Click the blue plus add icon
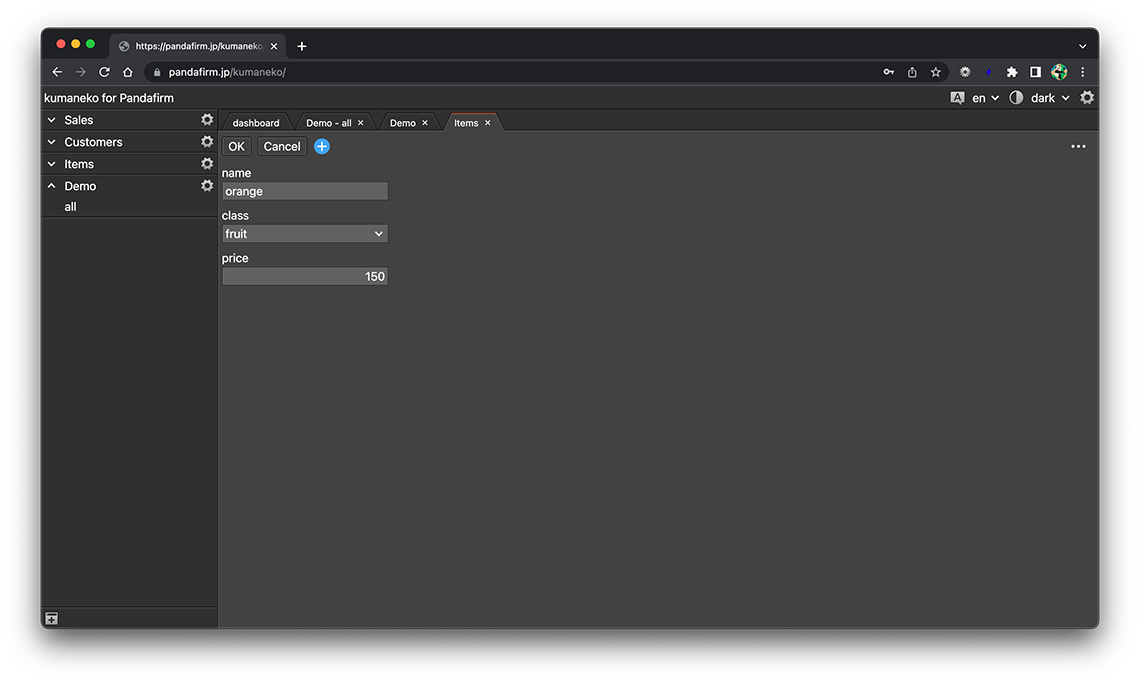This screenshot has width=1140, height=683. pos(322,147)
